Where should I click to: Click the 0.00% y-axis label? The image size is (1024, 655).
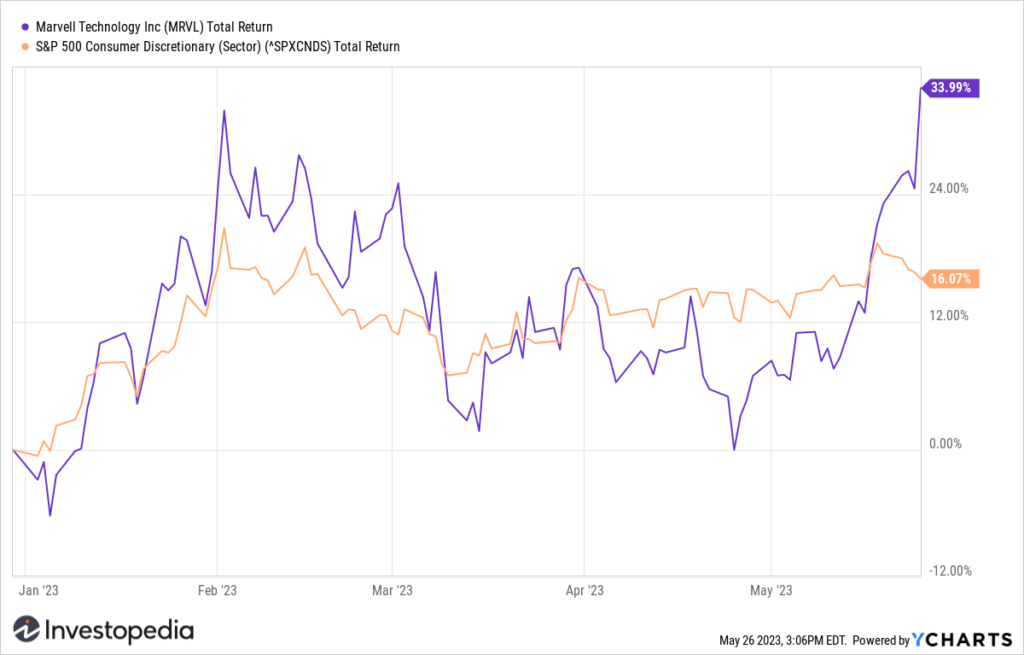coord(948,444)
